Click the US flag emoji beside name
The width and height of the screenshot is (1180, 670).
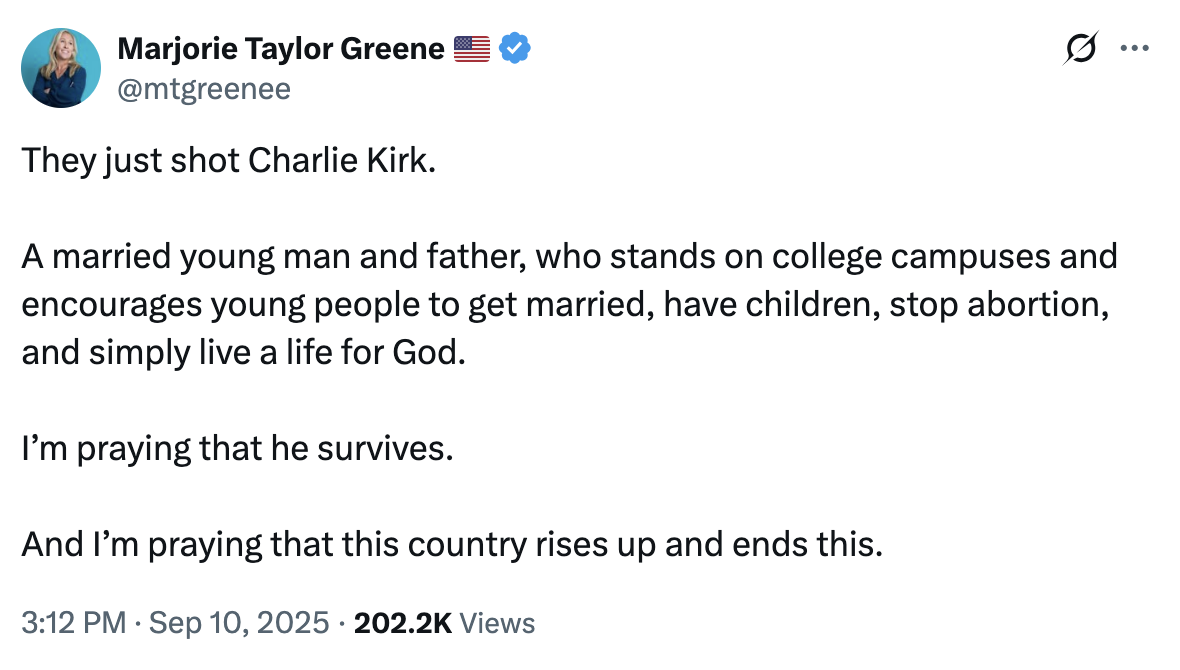click(471, 47)
